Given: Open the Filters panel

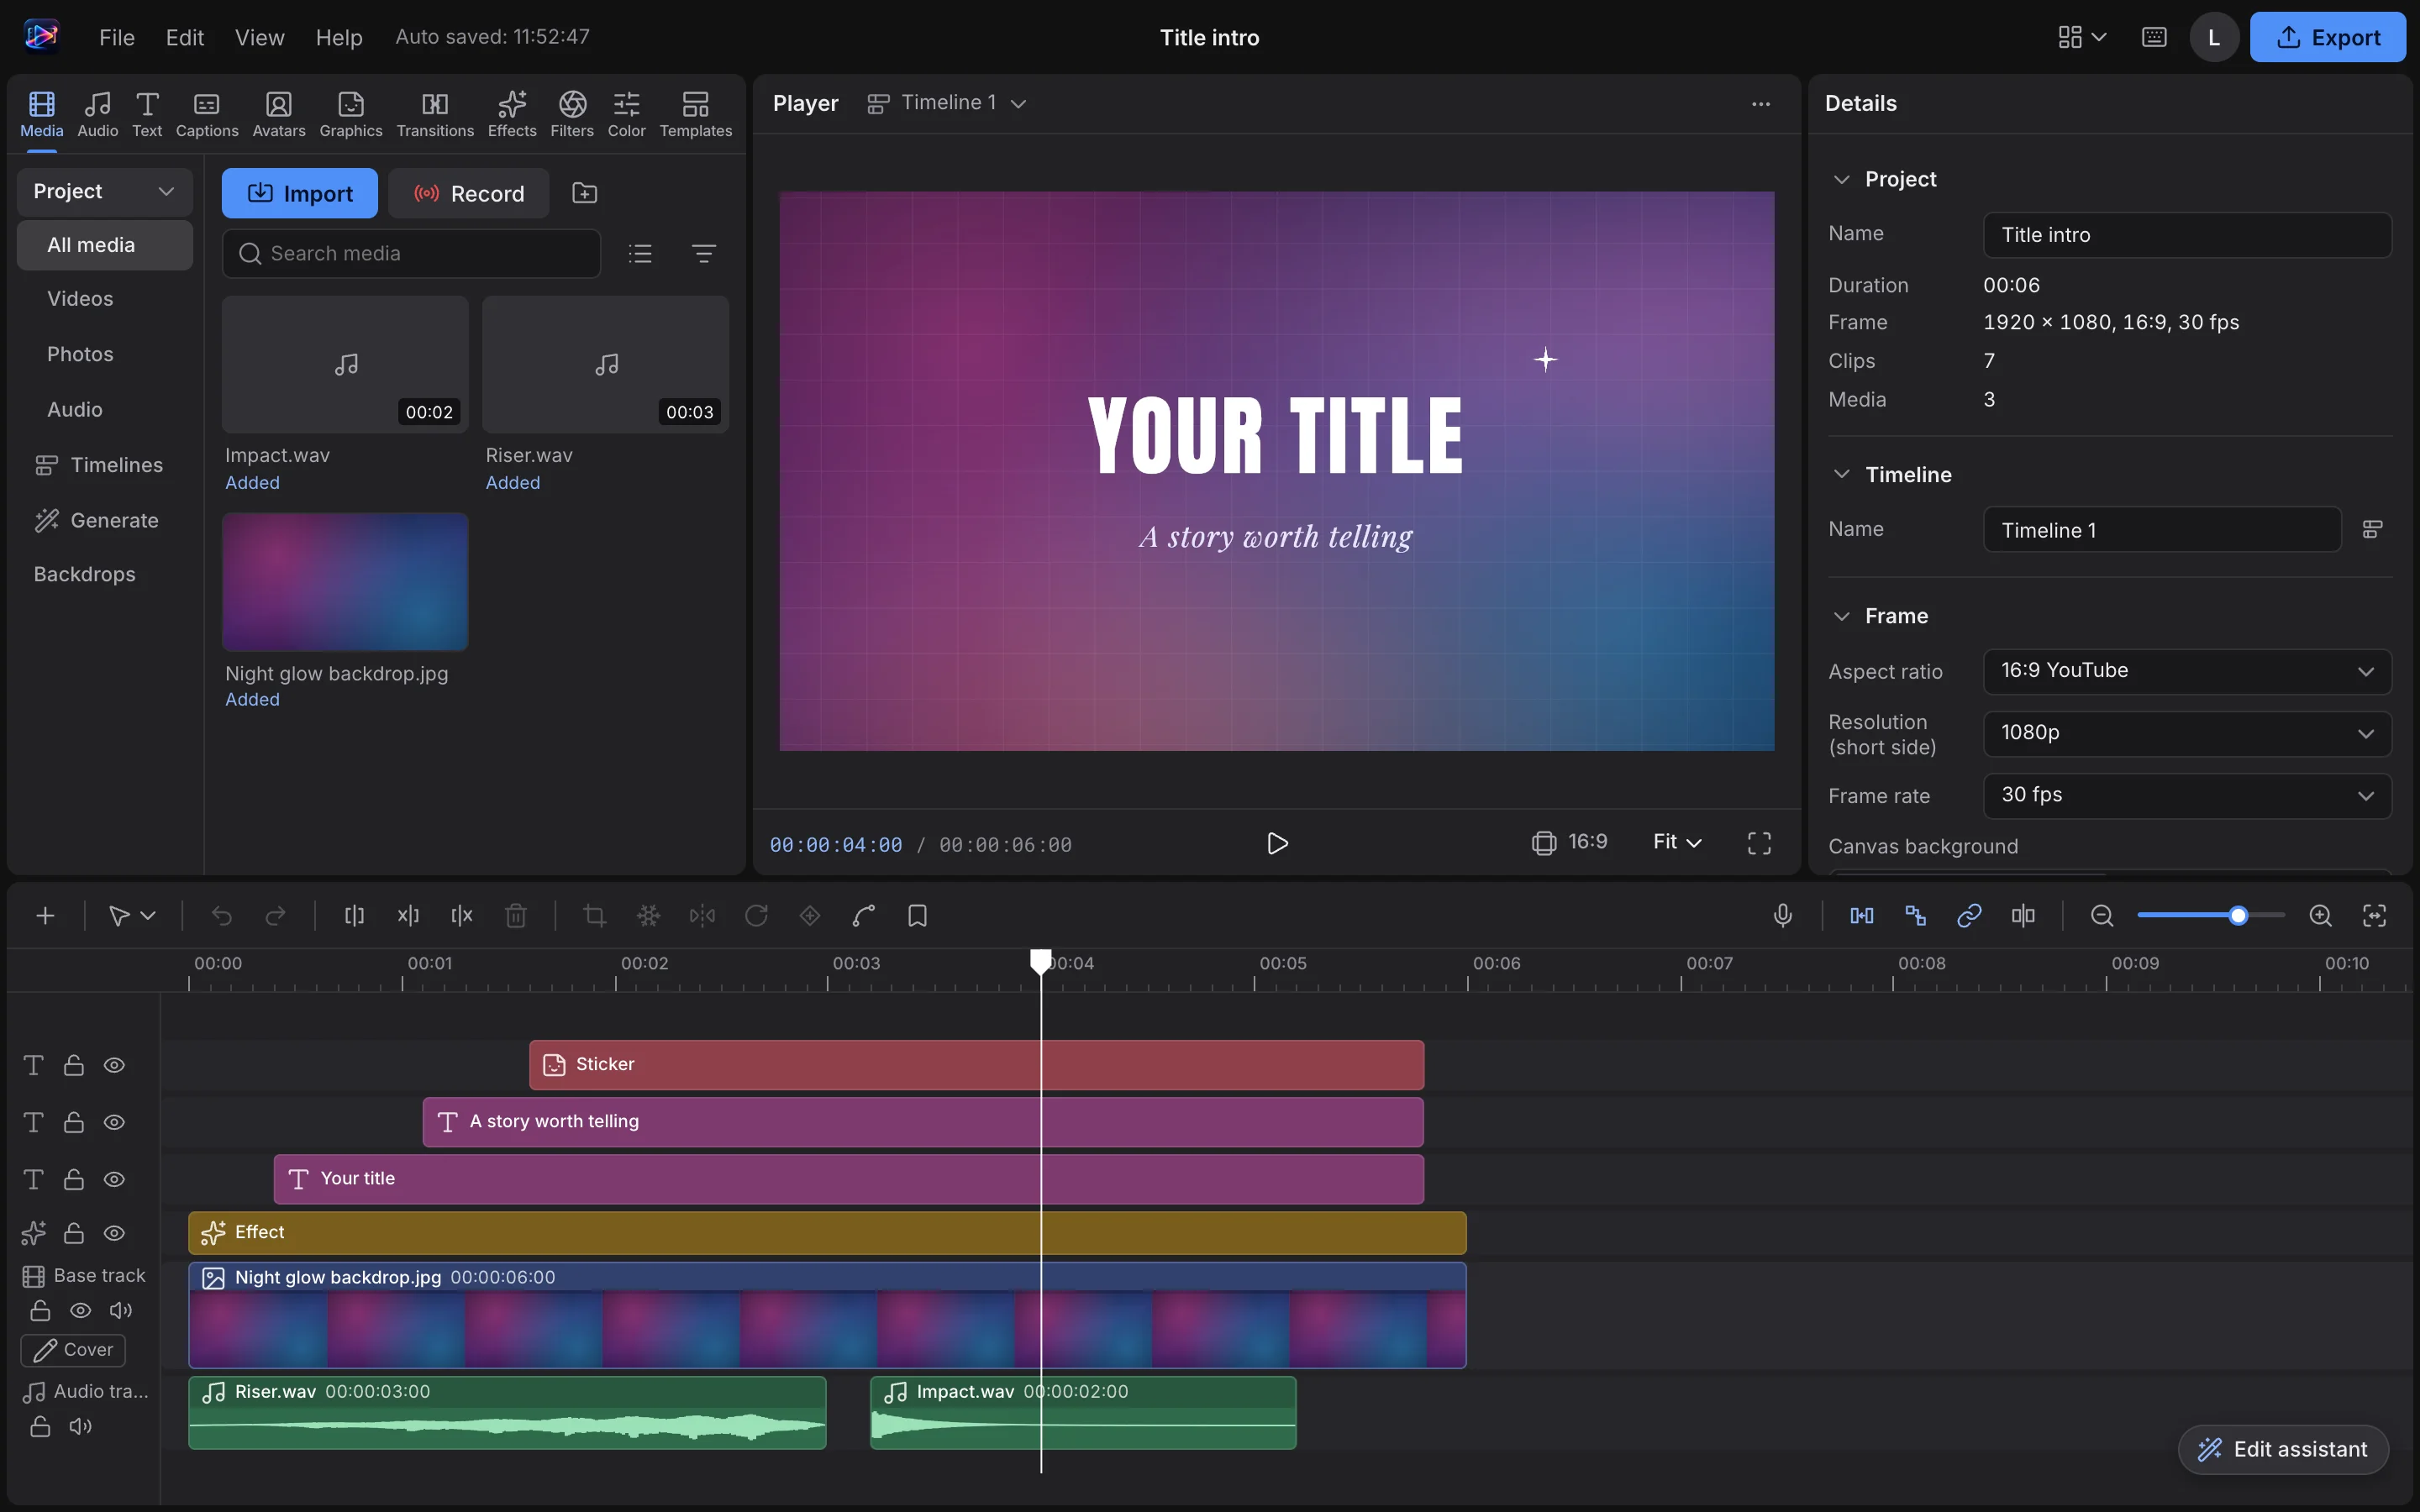Looking at the screenshot, I should pos(572,114).
